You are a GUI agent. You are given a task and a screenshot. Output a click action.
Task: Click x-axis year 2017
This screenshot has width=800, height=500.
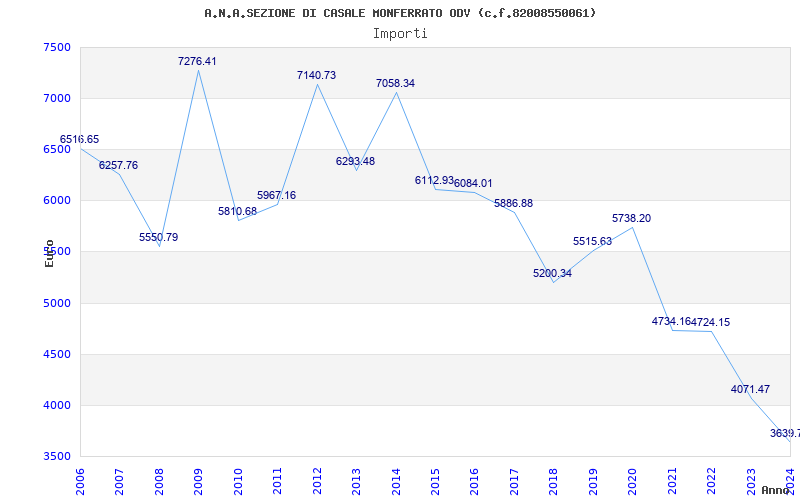click(514, 481)
